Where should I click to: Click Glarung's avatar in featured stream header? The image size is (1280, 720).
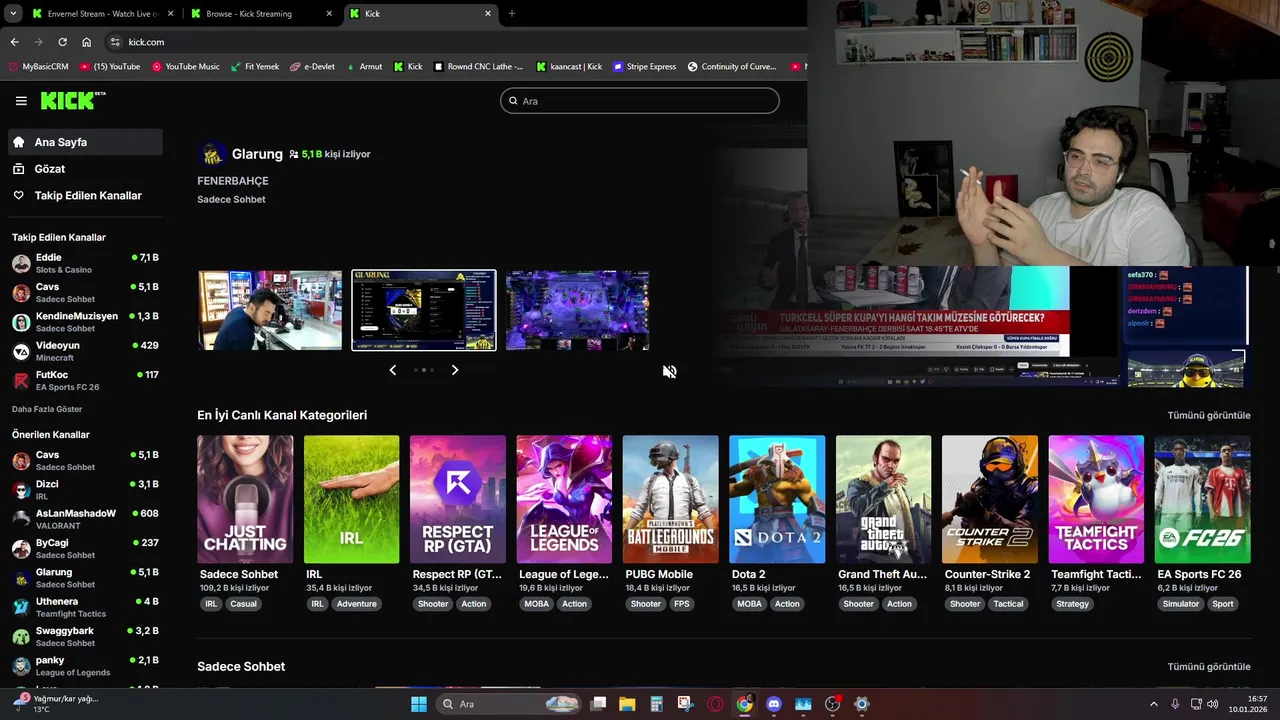(x=212, y=154)
